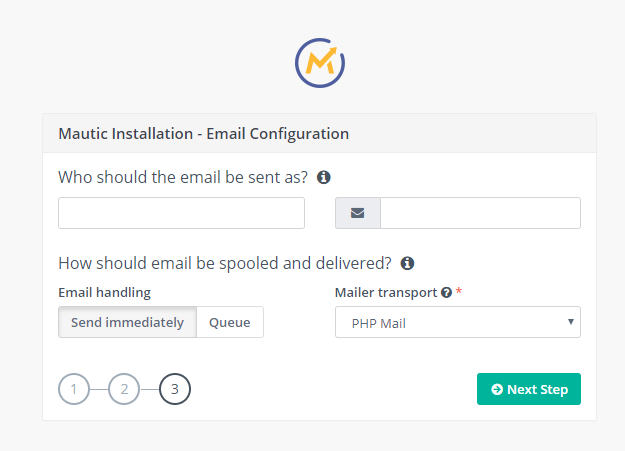
Task: Click the arrow icon in Next Step button
Action: pyautogui.click(x=496, y=389)
